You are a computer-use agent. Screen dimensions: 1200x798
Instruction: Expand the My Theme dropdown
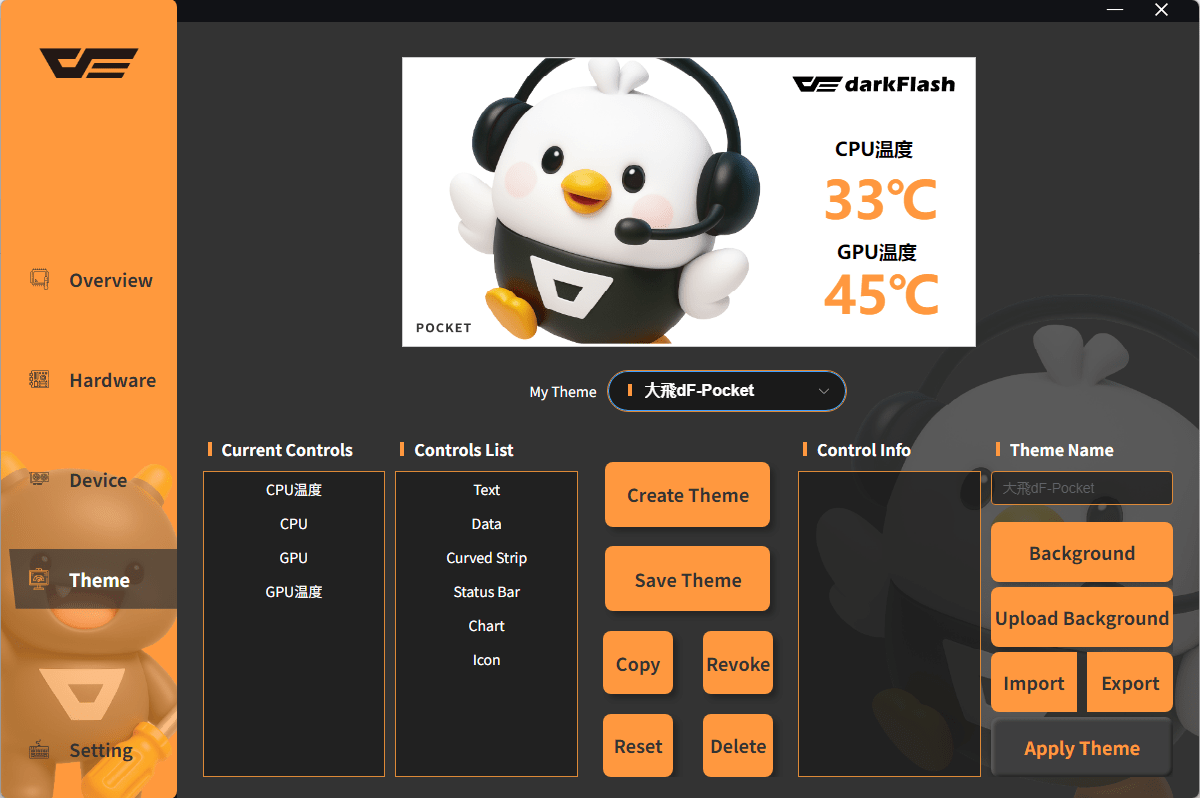(x=727, y=391)
